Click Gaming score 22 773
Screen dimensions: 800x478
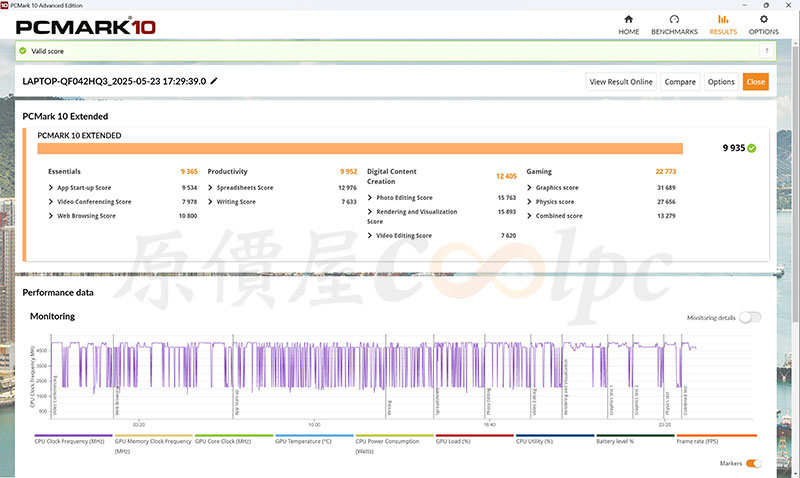pyautogui.click(x=666, y=171)
